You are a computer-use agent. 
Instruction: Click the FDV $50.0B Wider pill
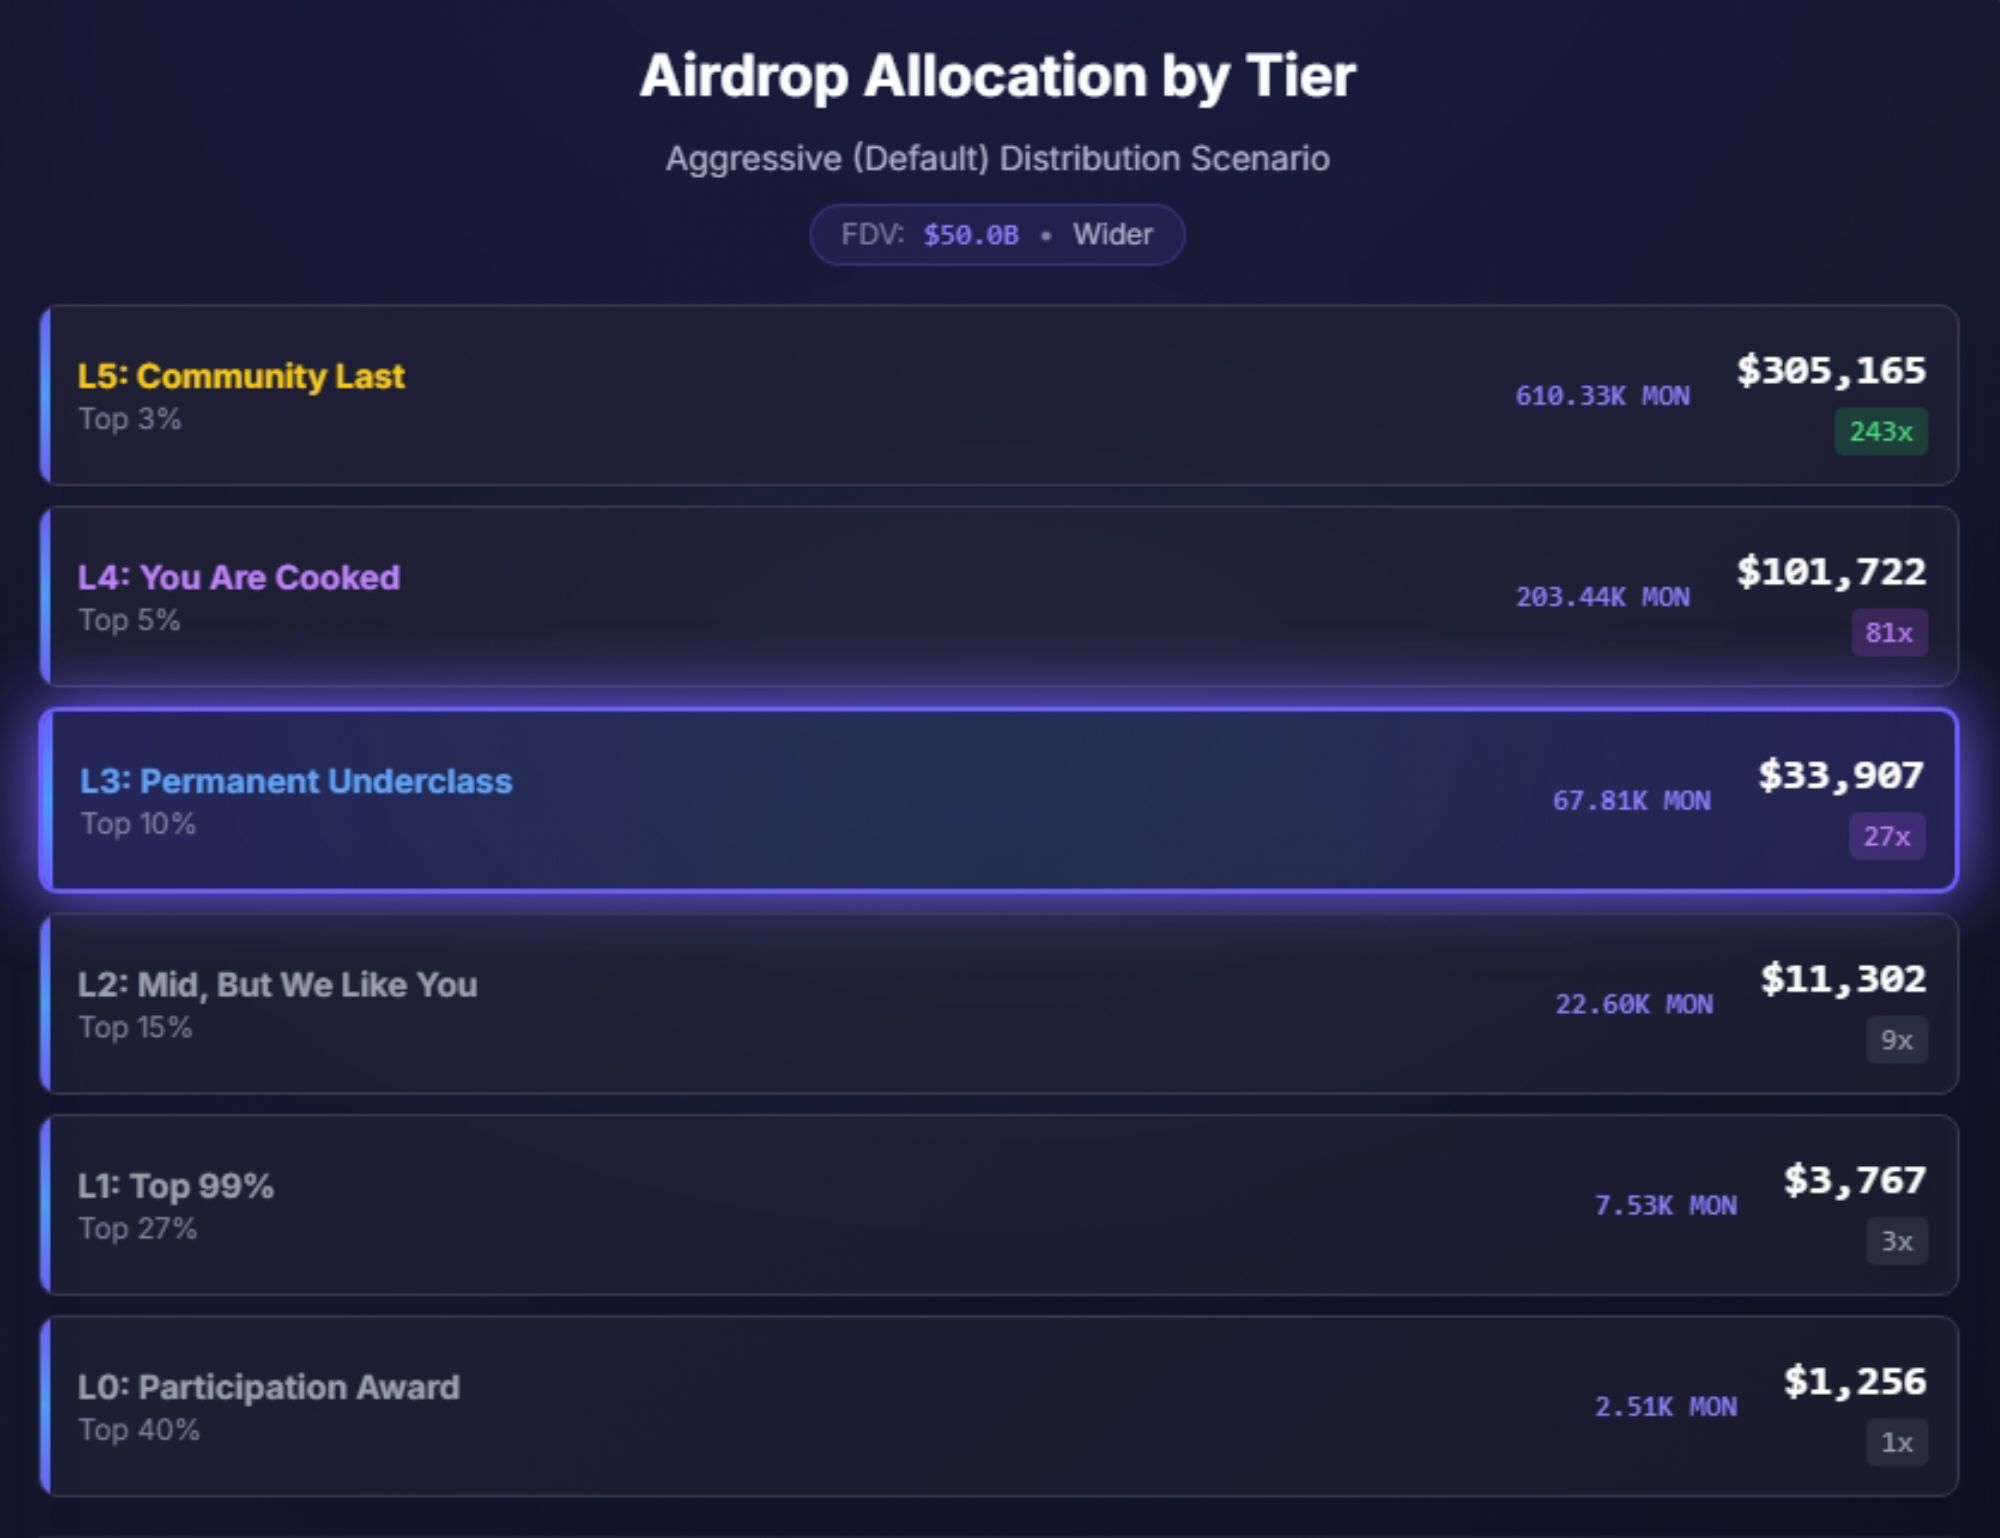coord(997,235)
